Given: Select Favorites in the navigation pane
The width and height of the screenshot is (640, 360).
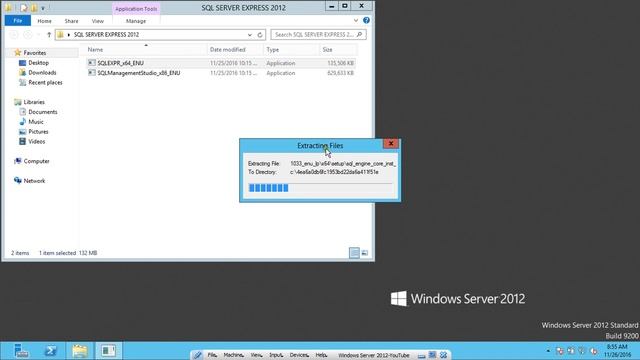Looking at the screenshot, I should [35, 53].
